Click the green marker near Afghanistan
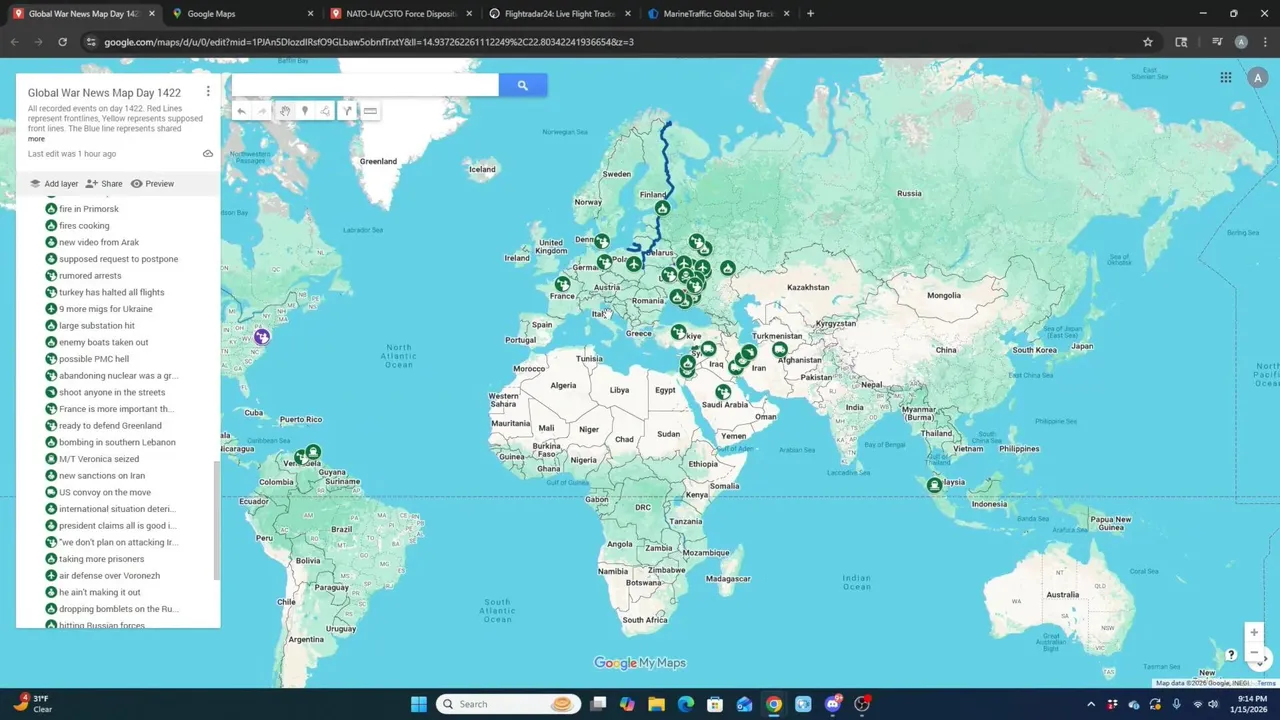 point(779,350)
